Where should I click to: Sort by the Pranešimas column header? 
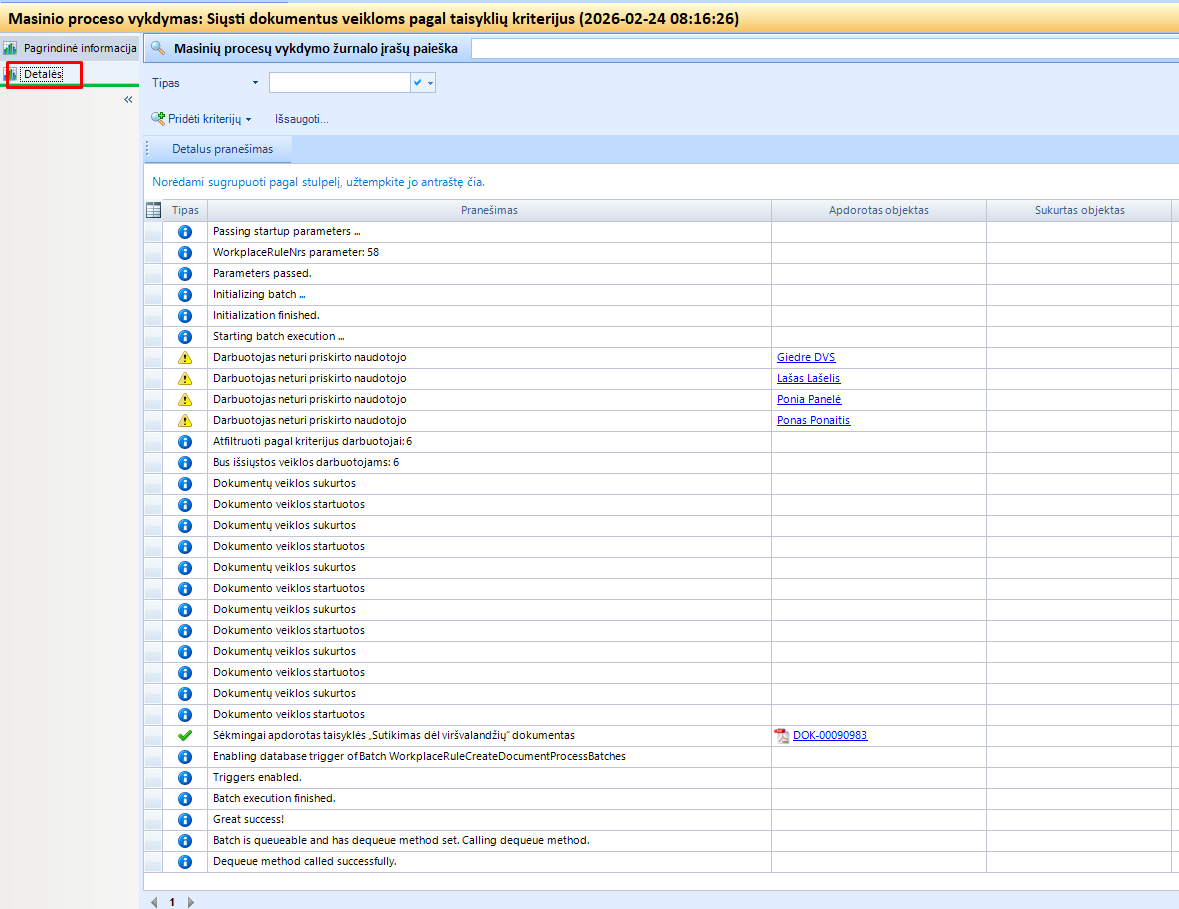[x=489, y=210]
